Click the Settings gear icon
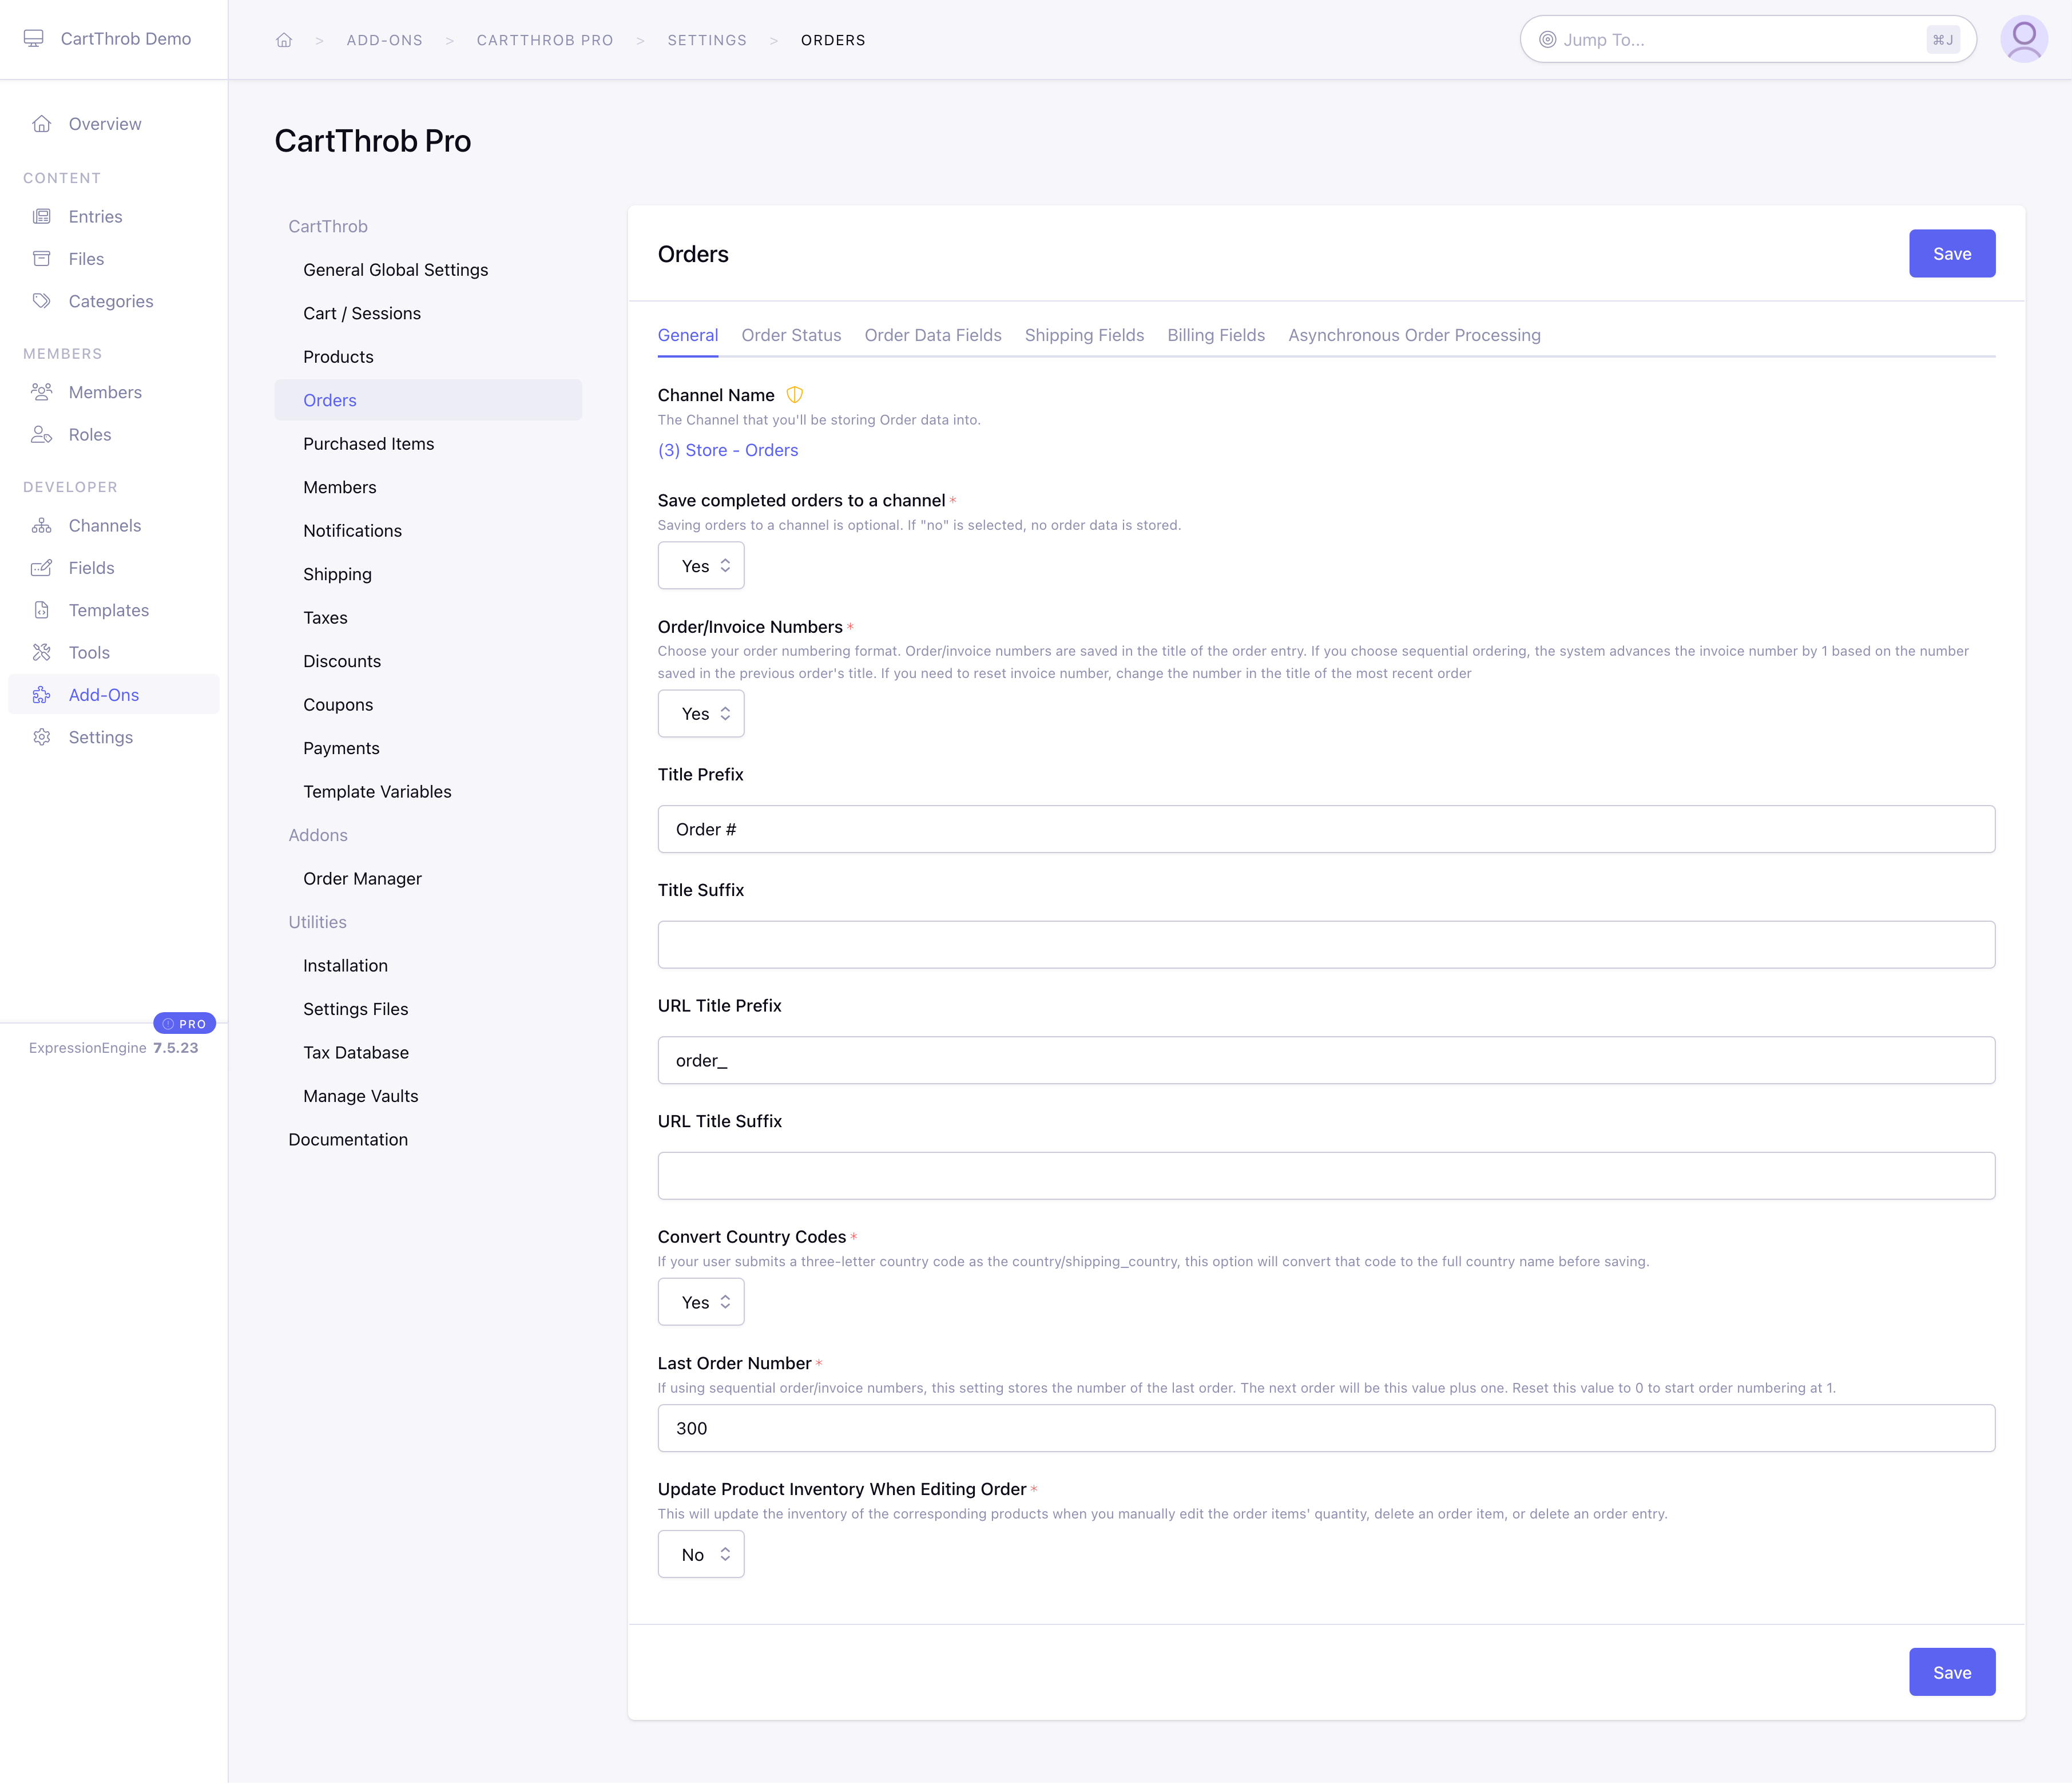This screenshot has width=2072, height=1784. tap(41, 737)
